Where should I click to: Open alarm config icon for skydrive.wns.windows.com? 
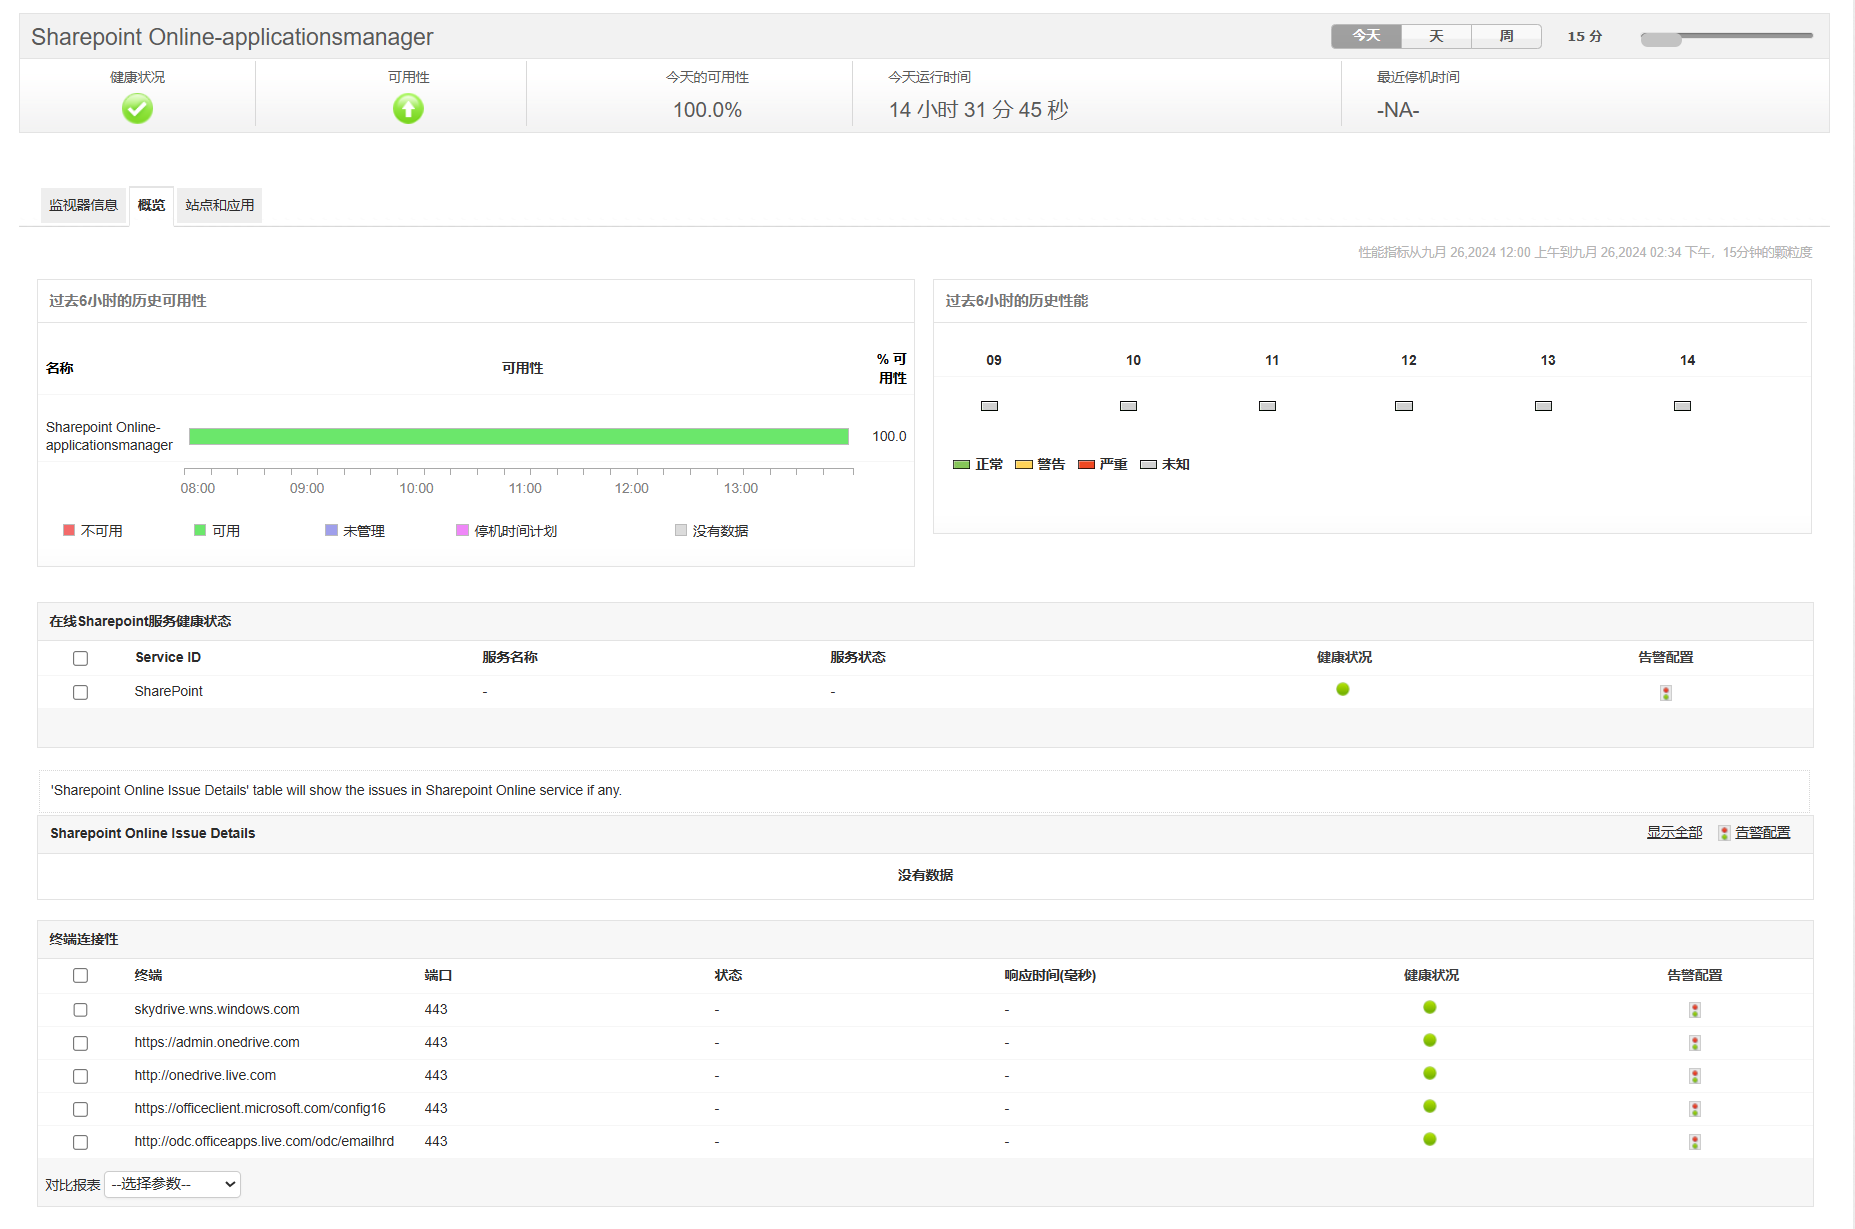(x=1695, y=1010)
